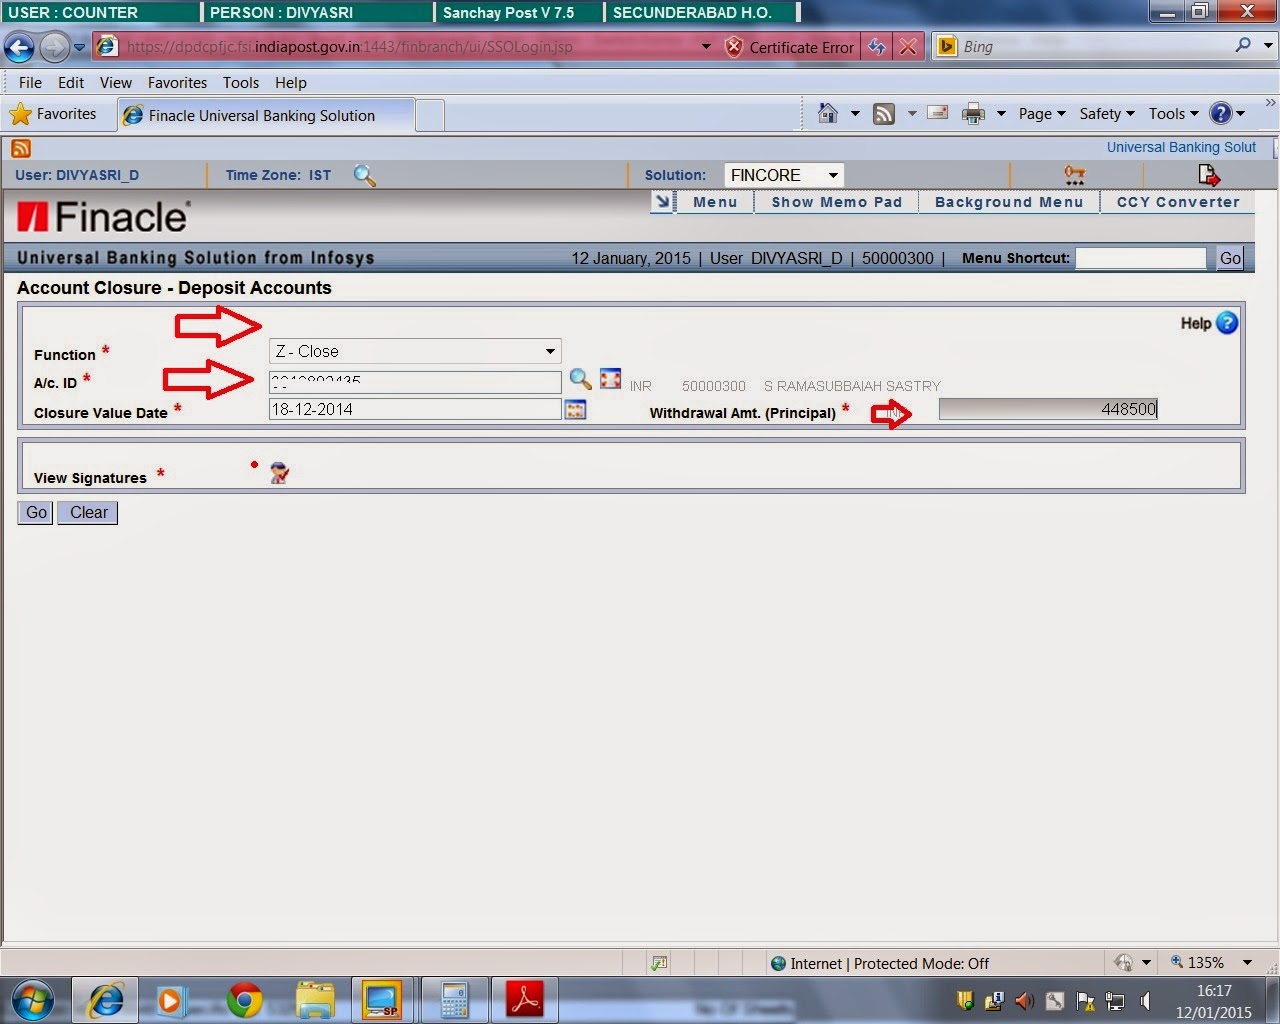The width and height of the screenshot is (1280, 1024).
Task: Click the orange RSS feed icon below Favorites
Action: 21,148
